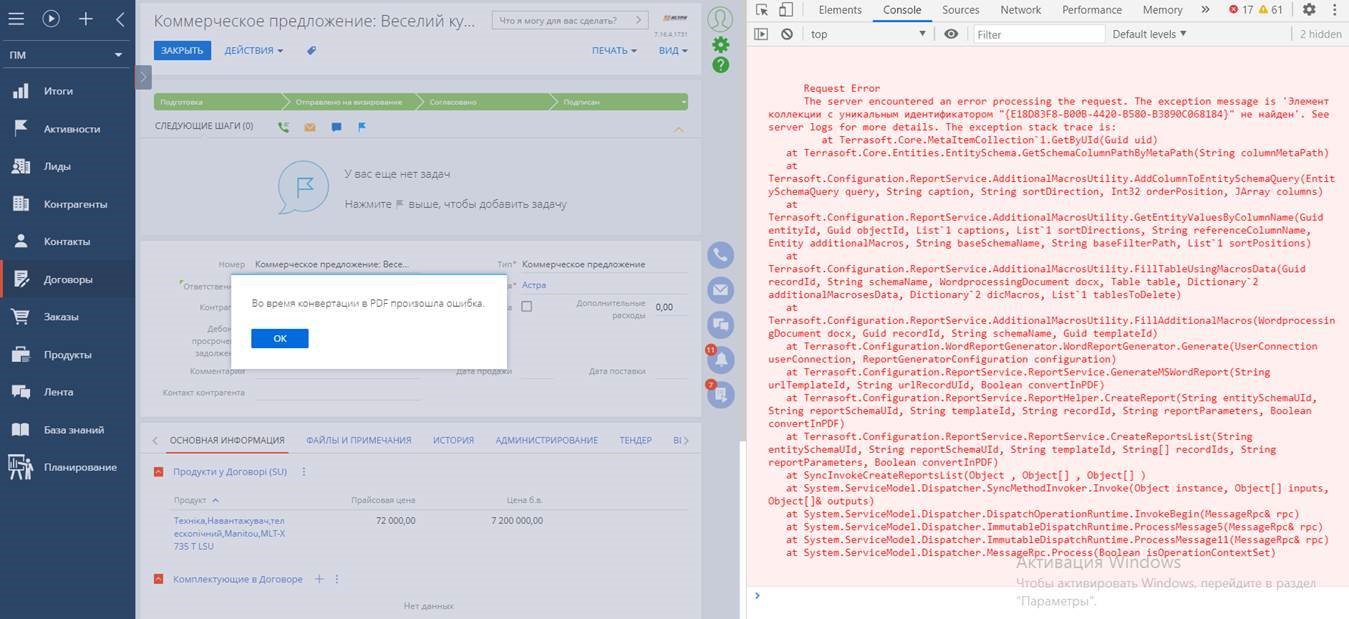1349x619 pixels.
Task: Expand the ПЕЧАТЬ dropdown
Action: pos(613,50)
